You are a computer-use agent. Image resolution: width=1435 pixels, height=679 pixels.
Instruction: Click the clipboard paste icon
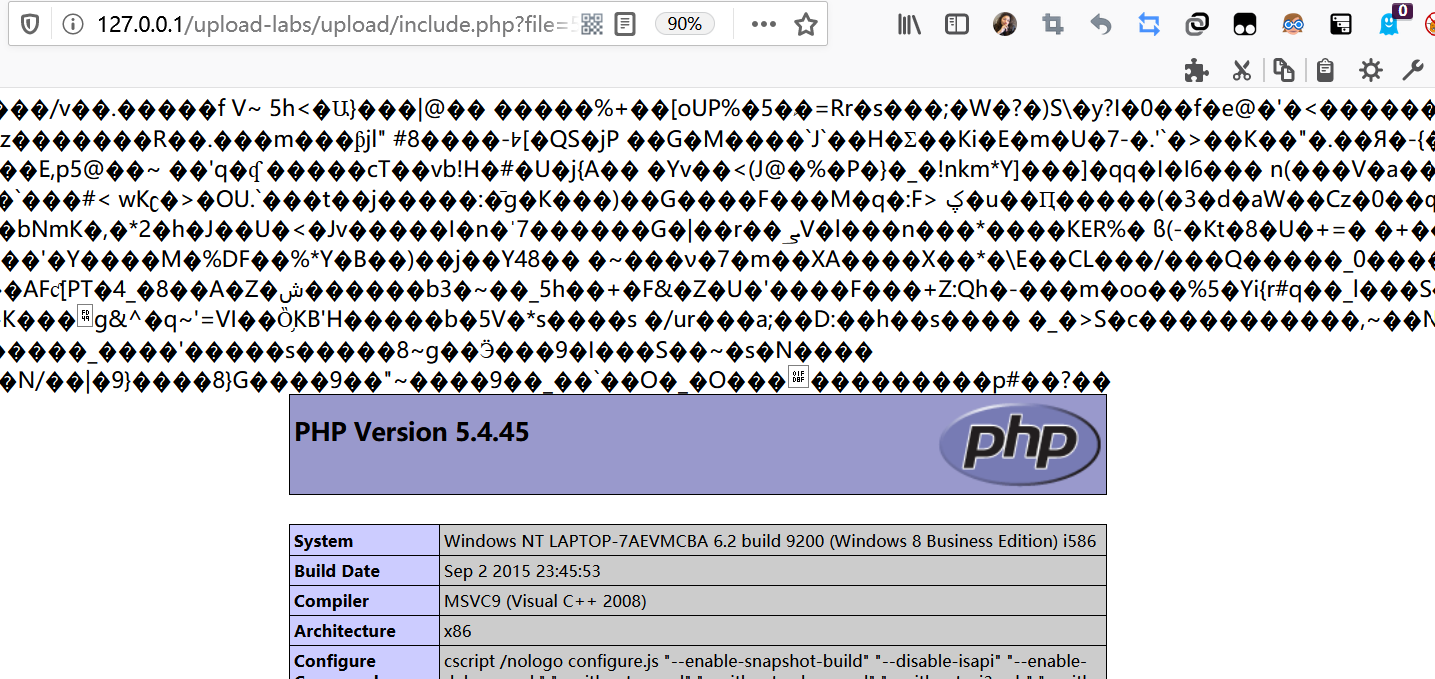[x=1325, y=70]
